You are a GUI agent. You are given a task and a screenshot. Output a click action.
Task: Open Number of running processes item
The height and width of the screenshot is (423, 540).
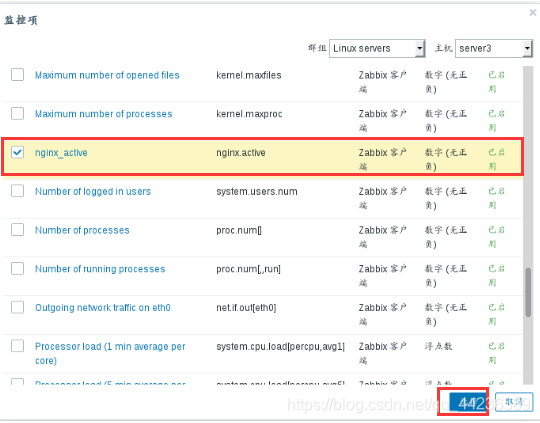100,269
